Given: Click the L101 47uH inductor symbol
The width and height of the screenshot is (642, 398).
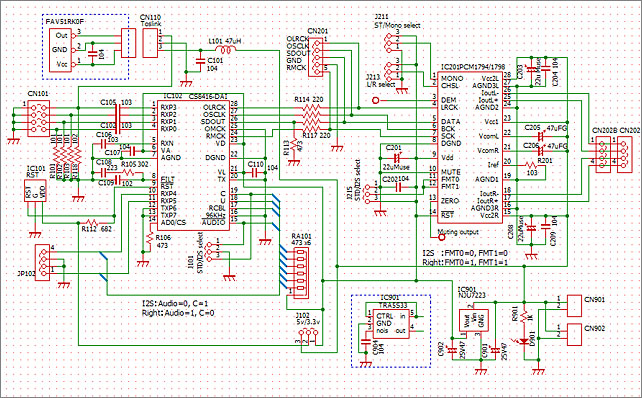Looking at the screenshot, I should point(225,50).
